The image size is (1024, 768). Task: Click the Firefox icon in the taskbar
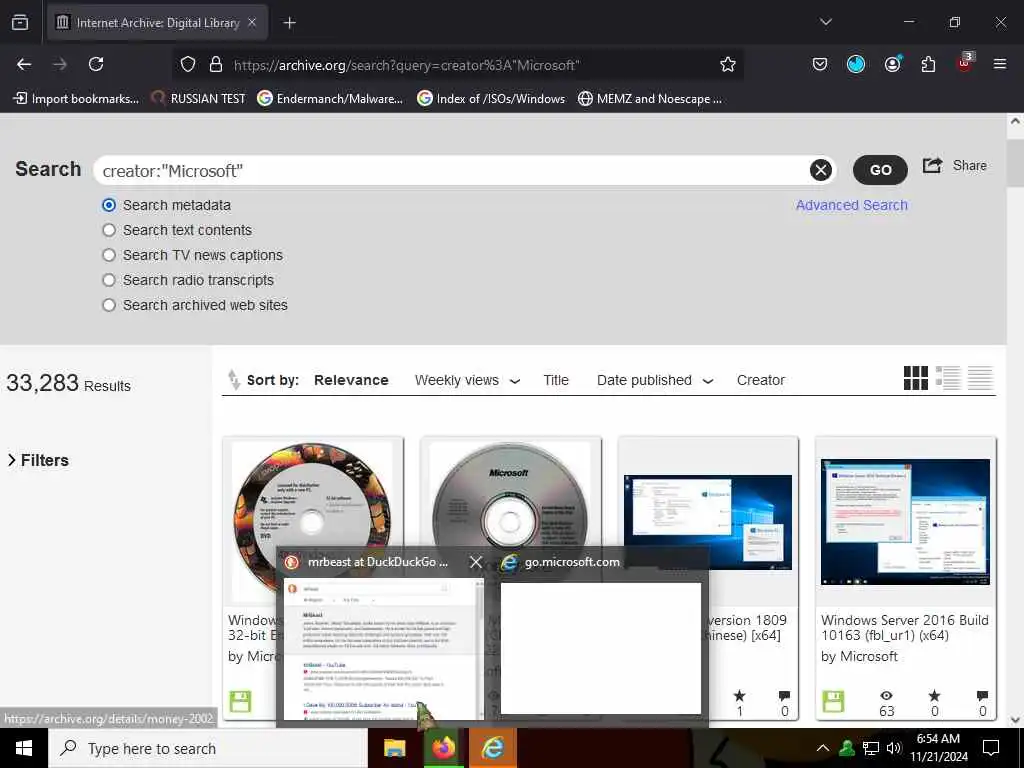click(x=443, y=748)
